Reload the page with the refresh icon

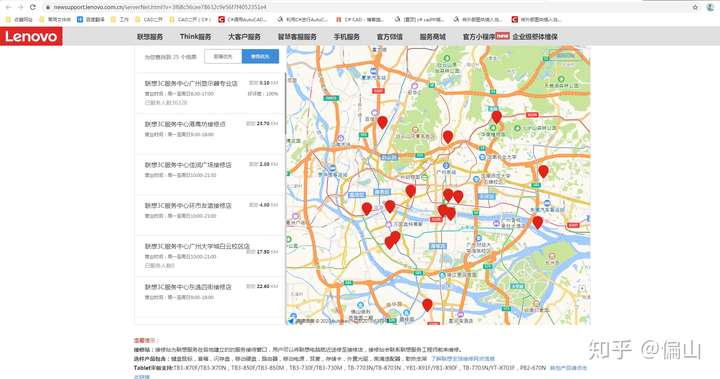[33, 7]
